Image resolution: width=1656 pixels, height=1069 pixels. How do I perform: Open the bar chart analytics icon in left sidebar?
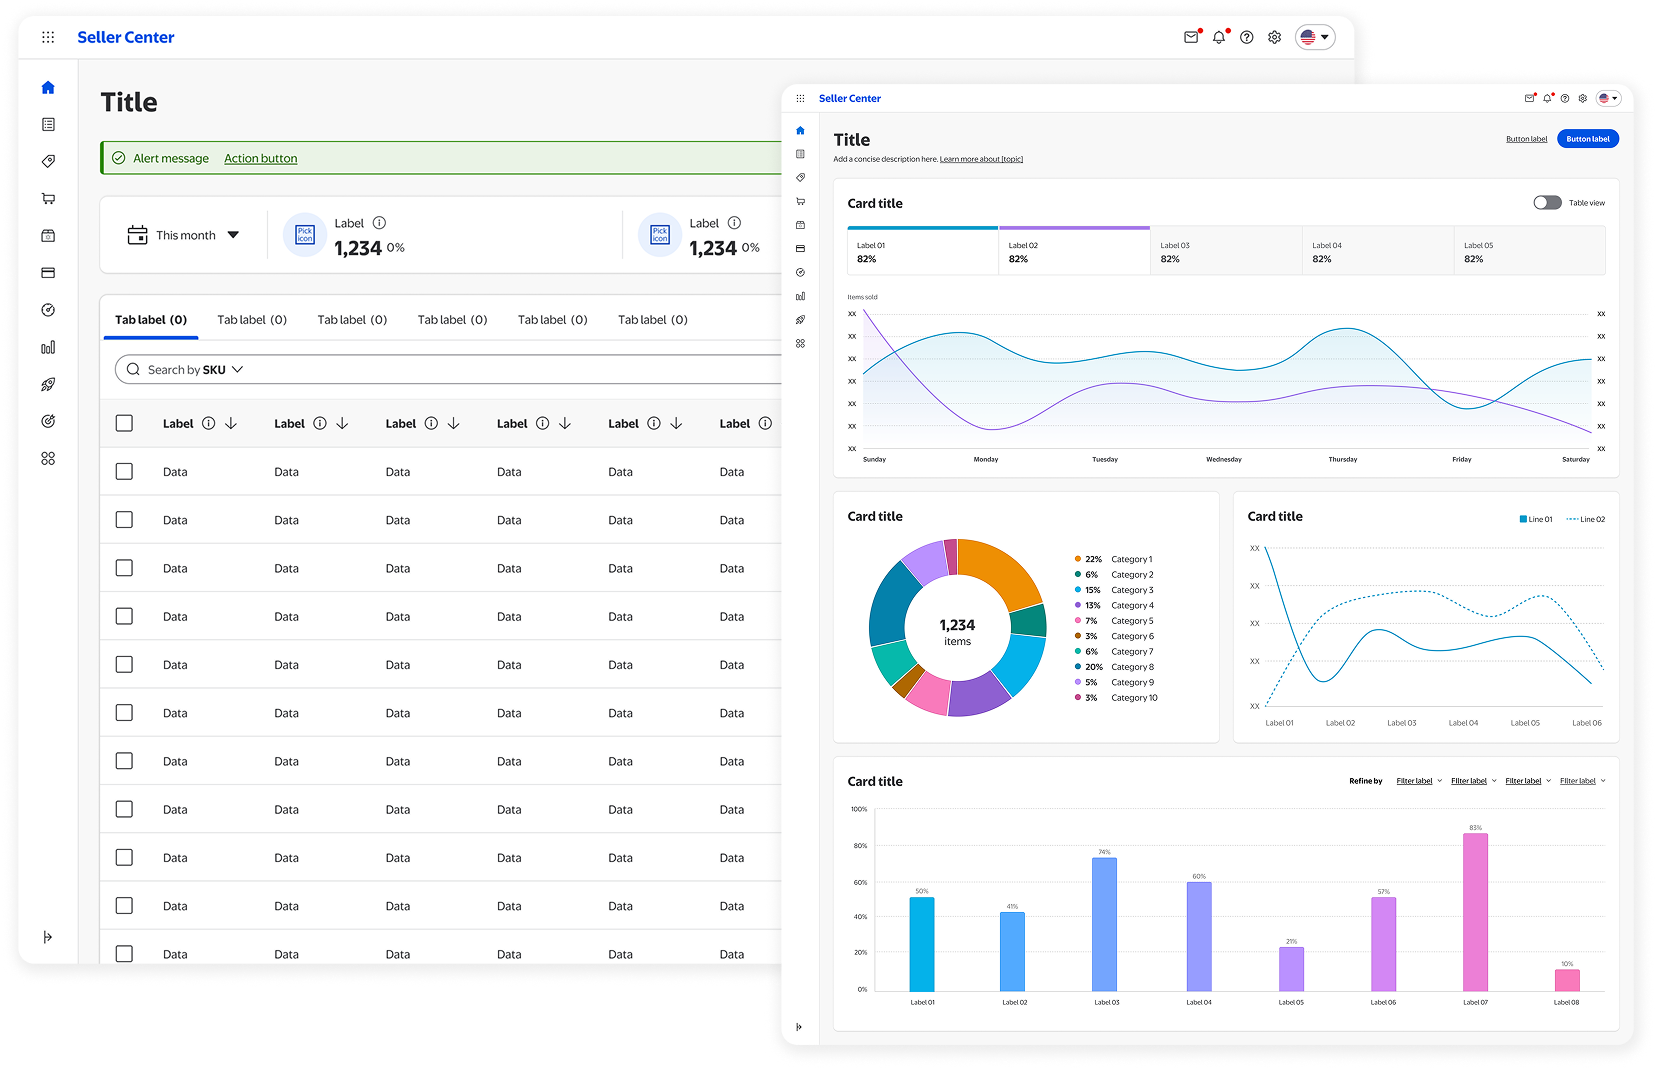tap(48, 348)
